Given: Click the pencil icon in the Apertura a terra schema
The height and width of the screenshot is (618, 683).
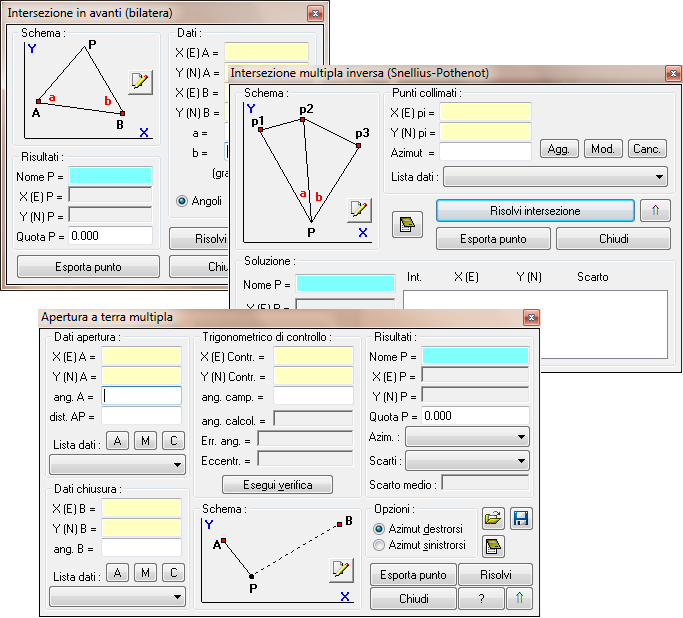Looking at the screenshot, I should [342, 569].
